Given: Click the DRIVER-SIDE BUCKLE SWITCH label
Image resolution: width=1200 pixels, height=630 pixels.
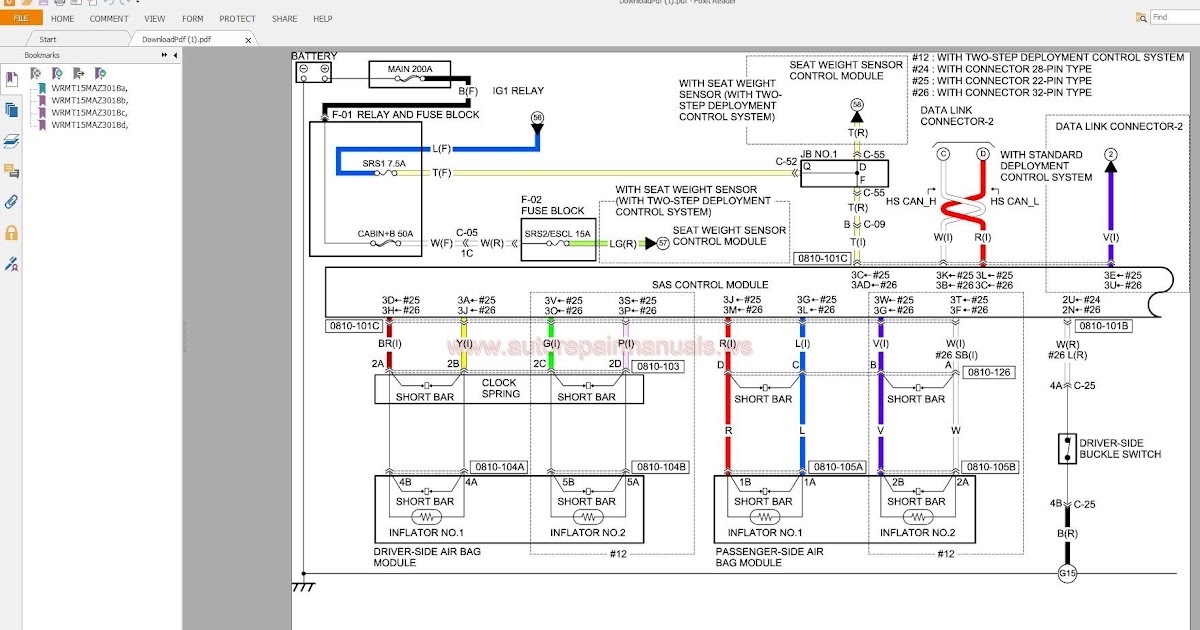Looking at the screenshot, I should tap(1120, 449).
